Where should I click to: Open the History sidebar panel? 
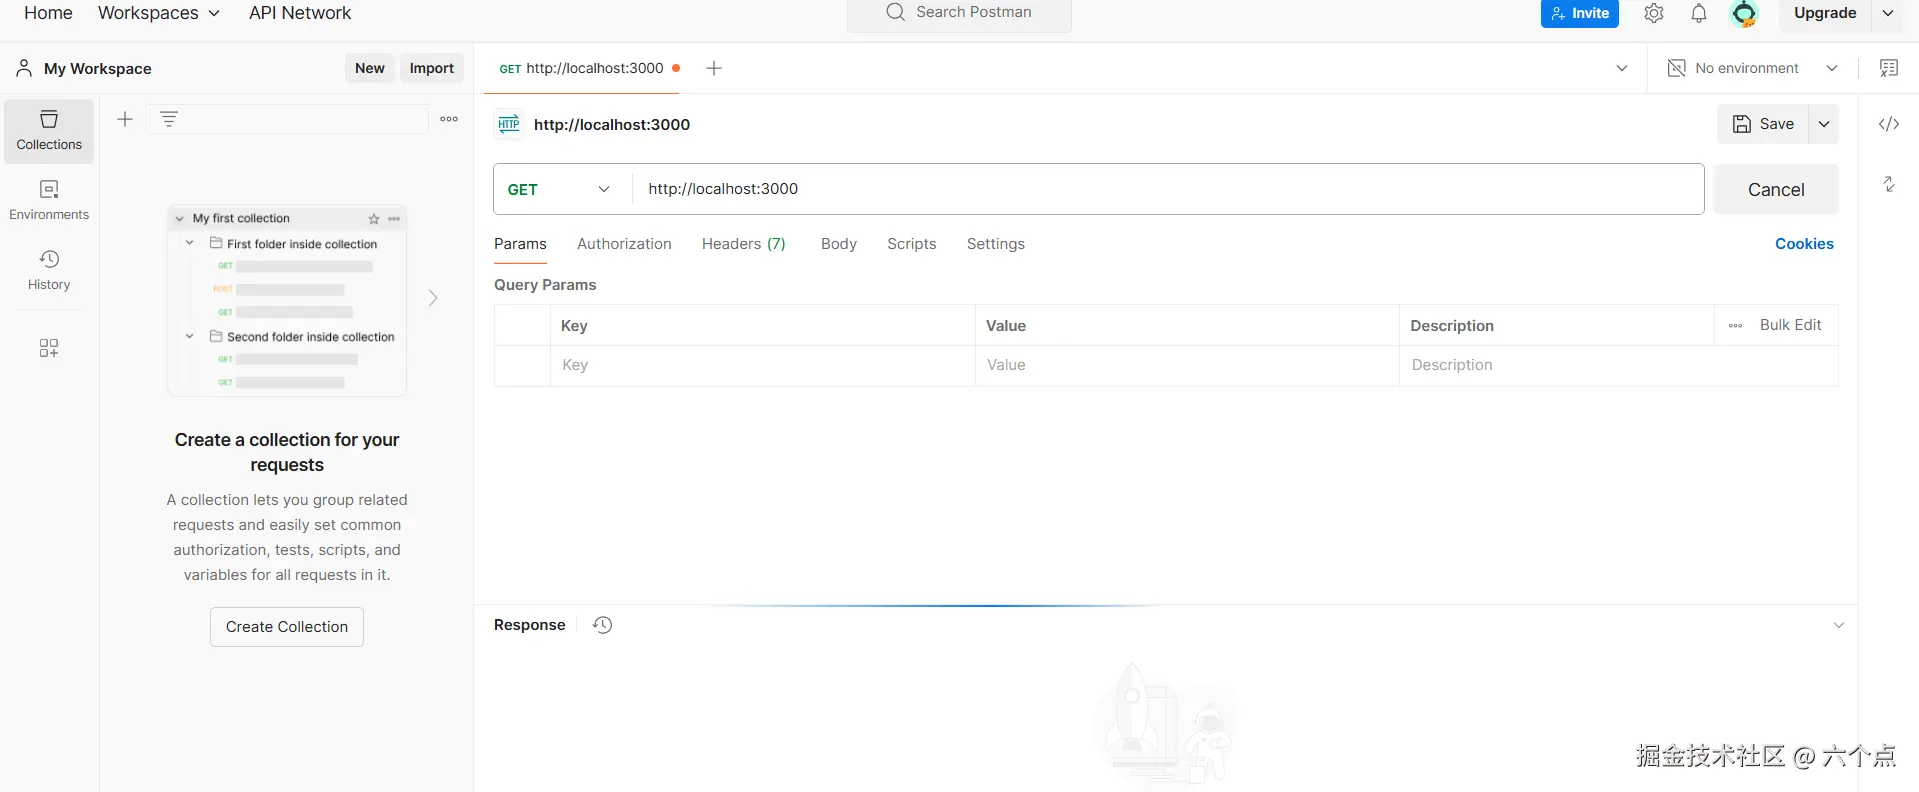(x=49, y=270)
